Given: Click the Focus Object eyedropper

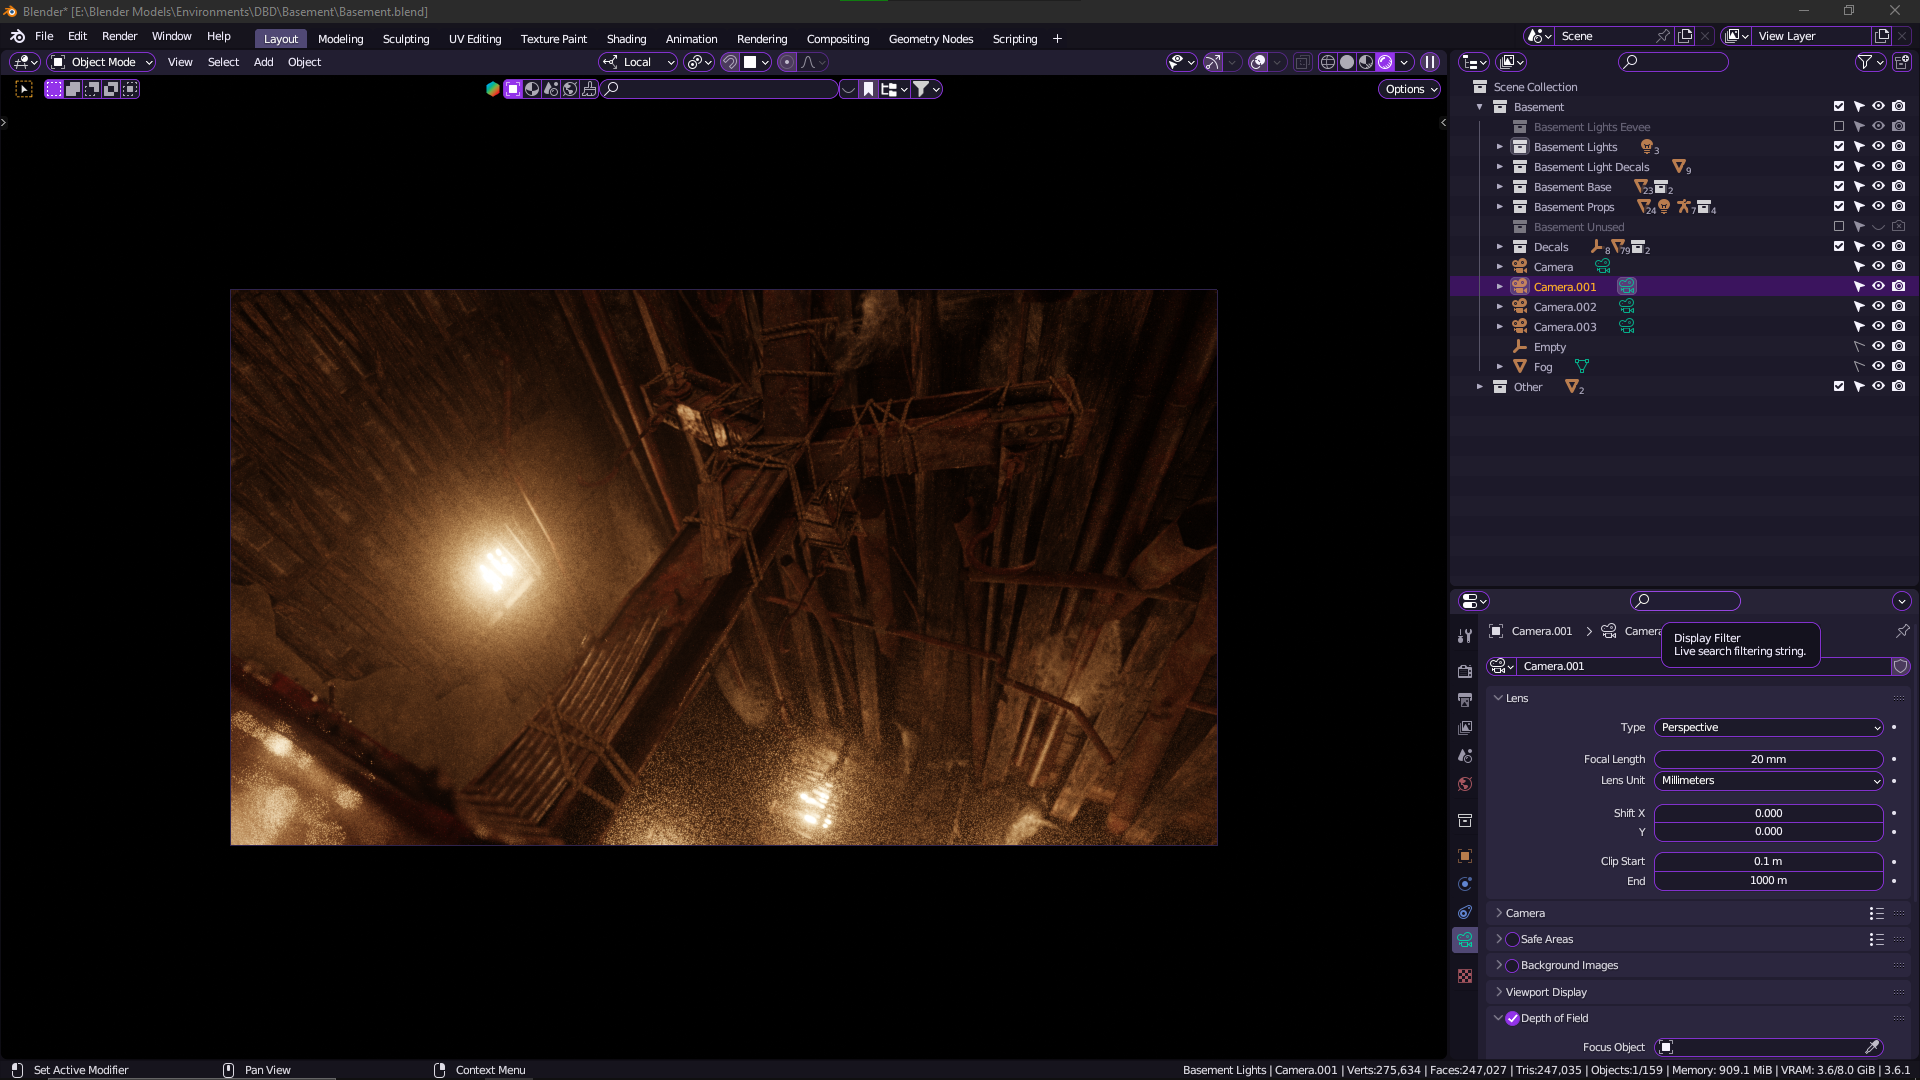Looking at the screenshot, I should (x=1872, y=1047).
